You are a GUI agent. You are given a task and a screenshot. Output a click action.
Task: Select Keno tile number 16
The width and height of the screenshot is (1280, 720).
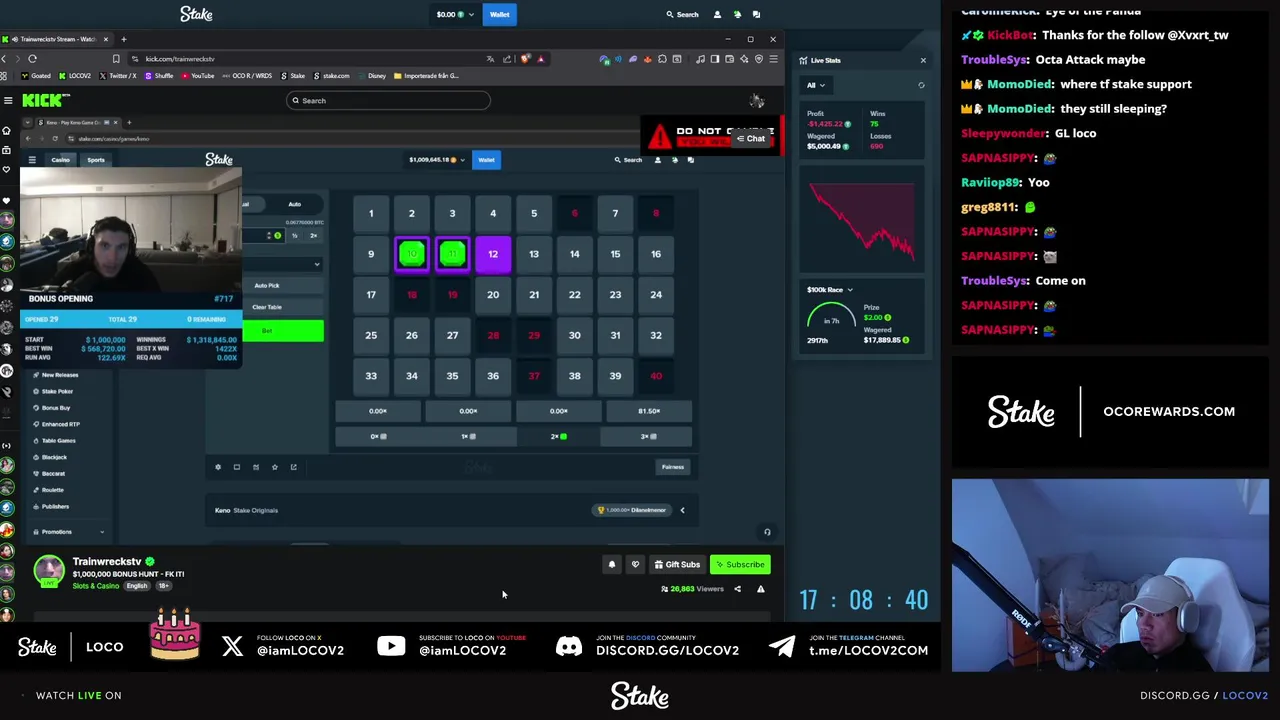point(656,255)
